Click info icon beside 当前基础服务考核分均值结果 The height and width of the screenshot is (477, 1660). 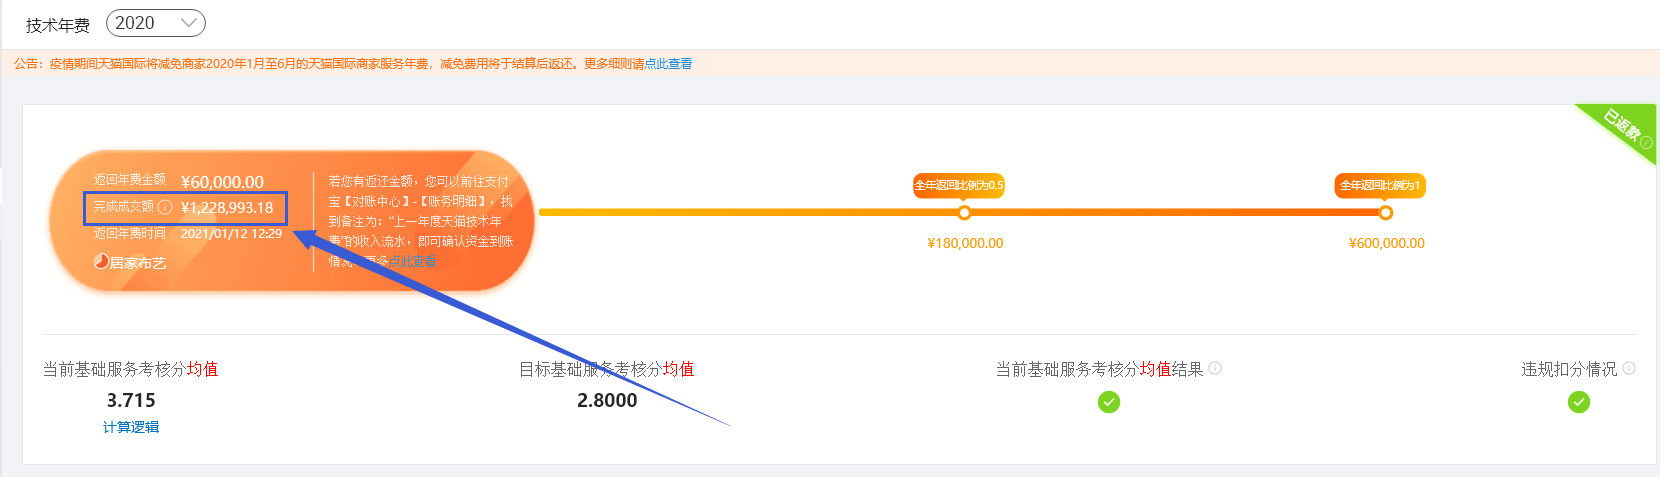(x=1215, y=368)
